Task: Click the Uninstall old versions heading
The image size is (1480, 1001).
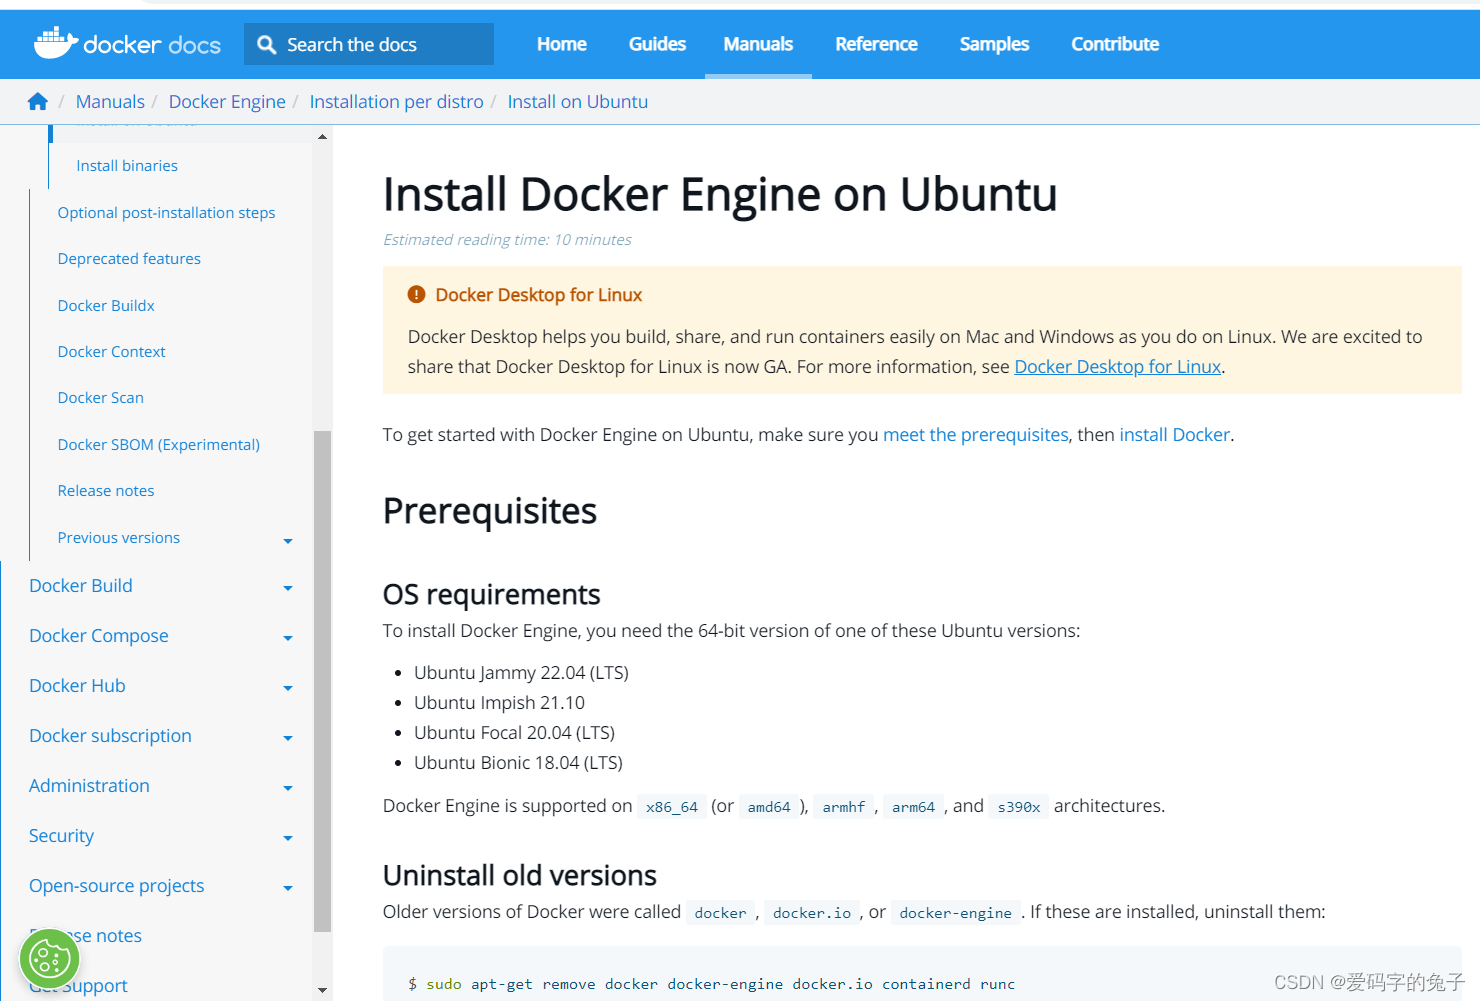Action: [x=519, y=876]
